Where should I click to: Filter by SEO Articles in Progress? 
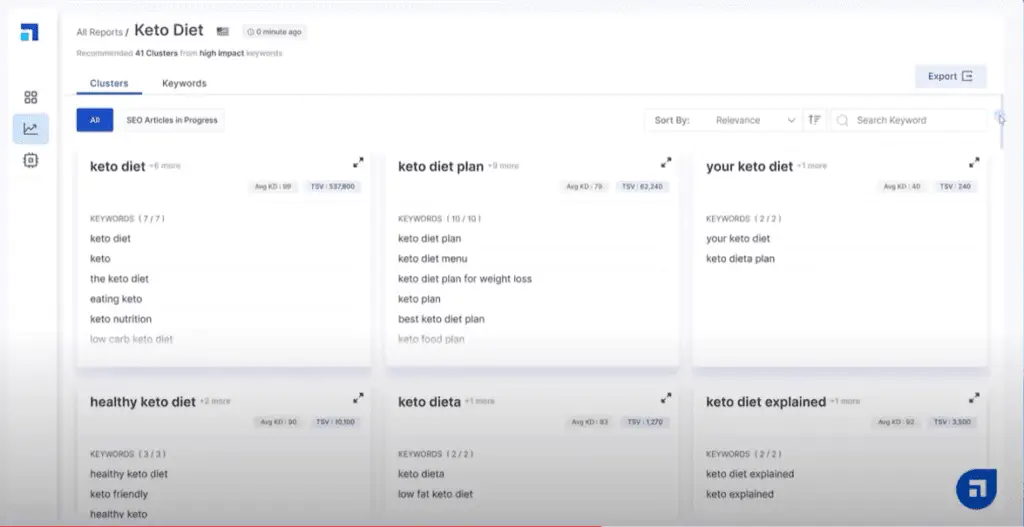click(172, 120)
